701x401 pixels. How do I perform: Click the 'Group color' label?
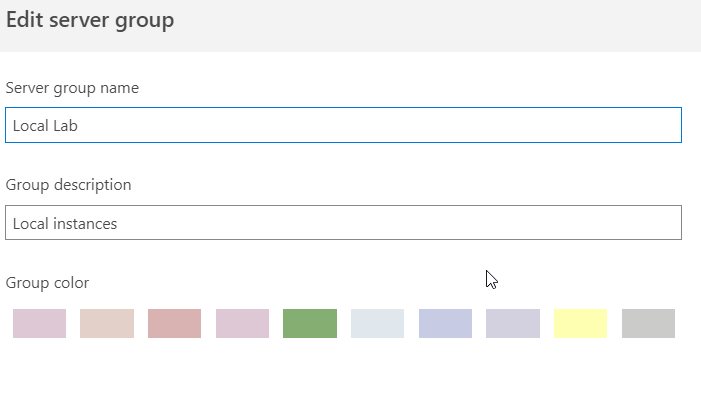(x=47, y=283)
